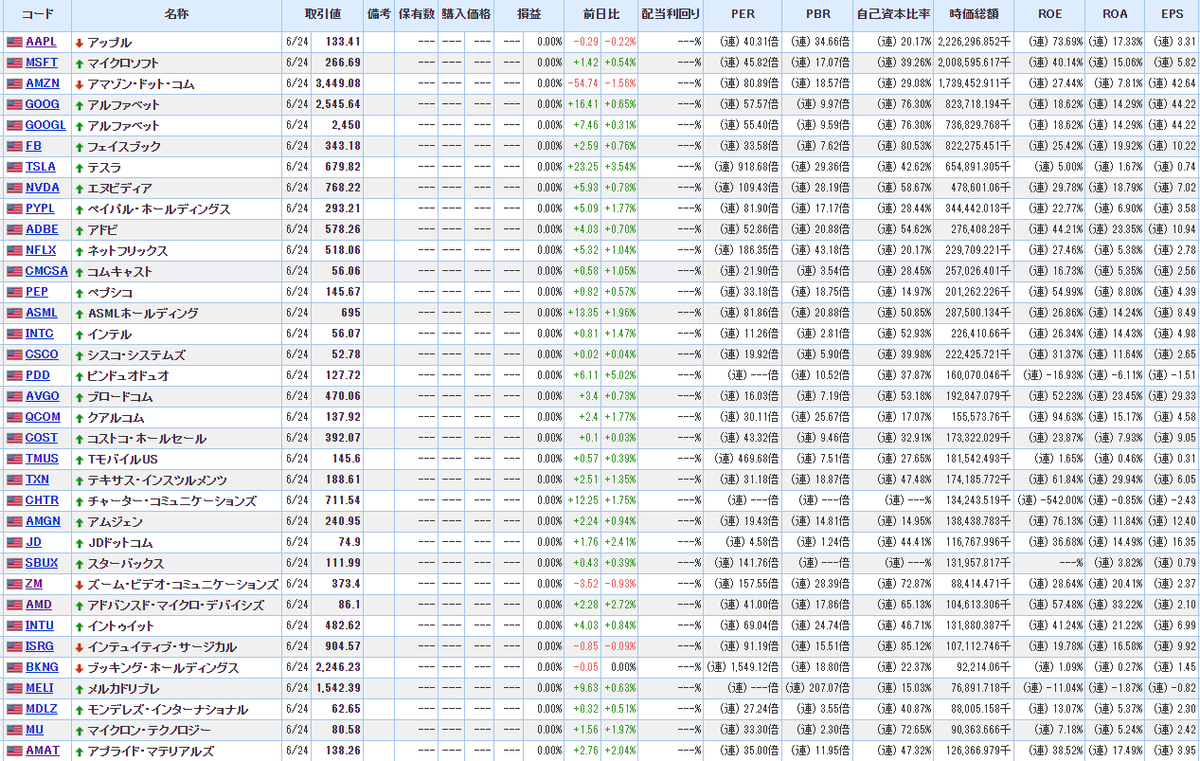1200x761 pixels.
Task: Open the GOOG ticker link
Action: (x=42, y=104)
